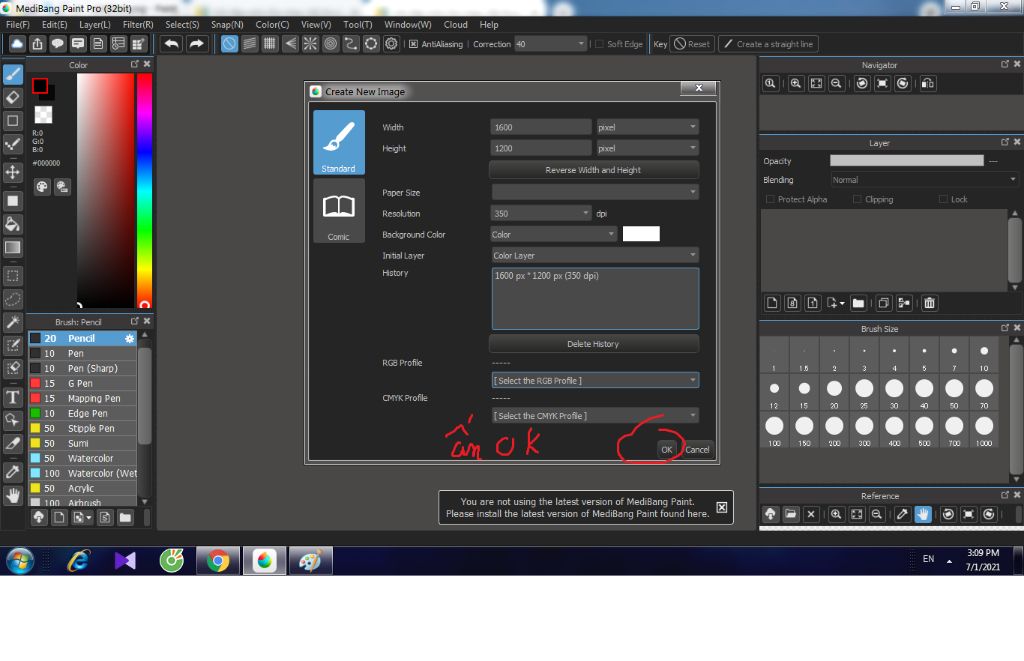Select the Eraser tool

coord(12,97)
